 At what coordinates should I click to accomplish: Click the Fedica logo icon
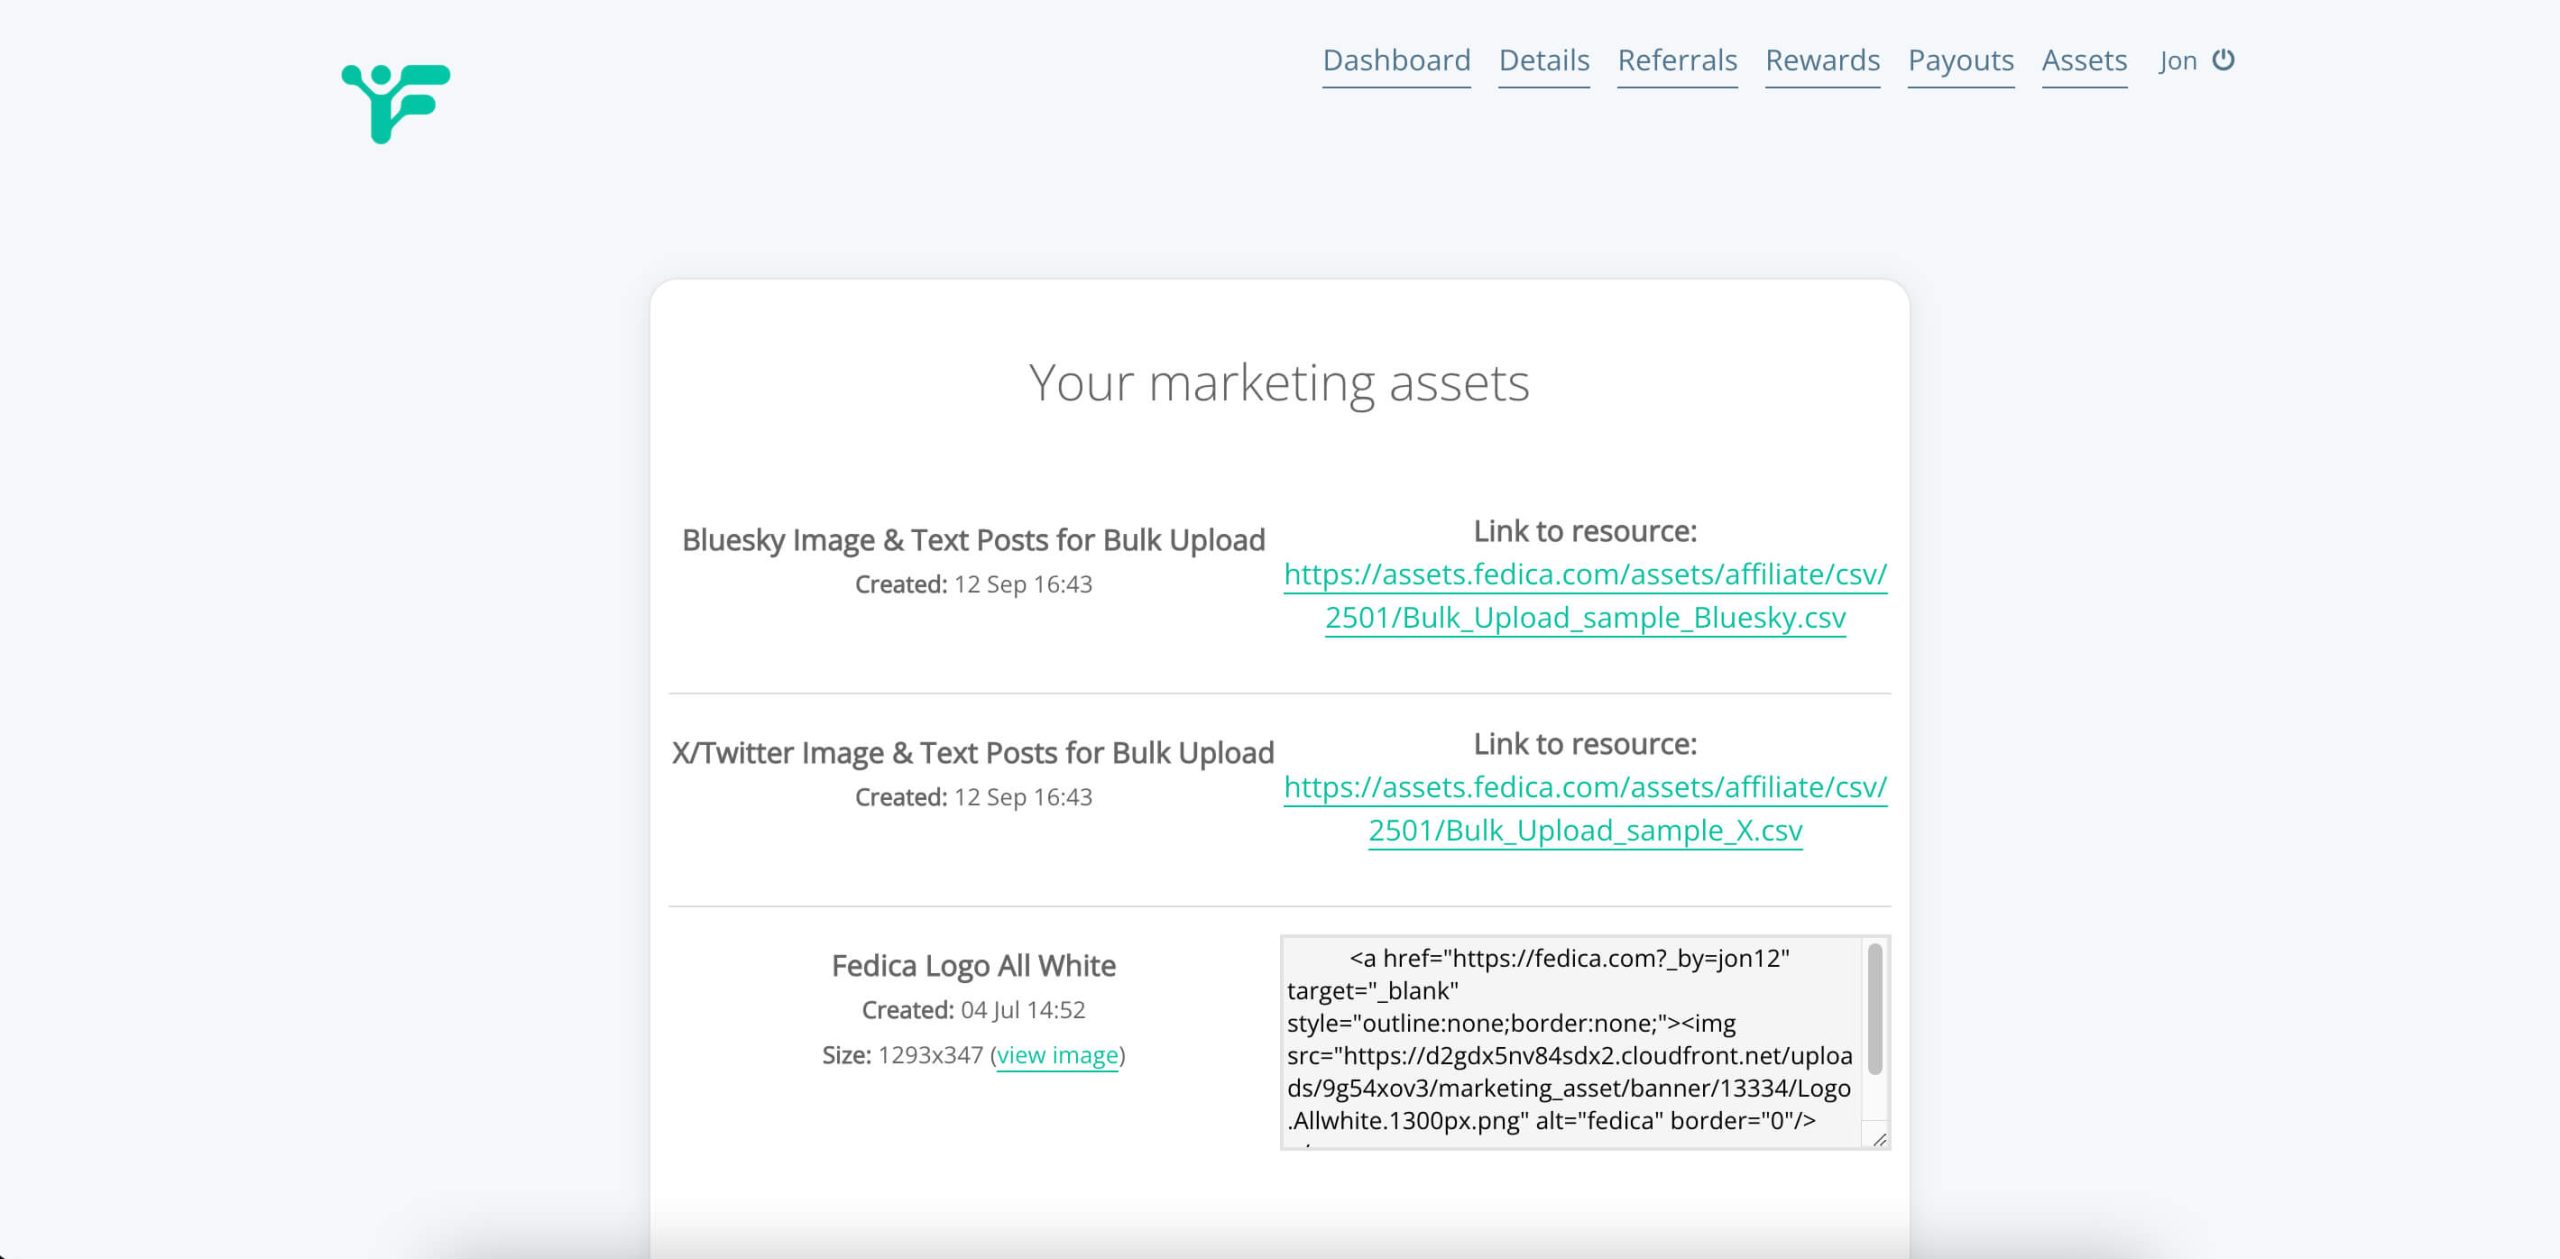(396, 103)
